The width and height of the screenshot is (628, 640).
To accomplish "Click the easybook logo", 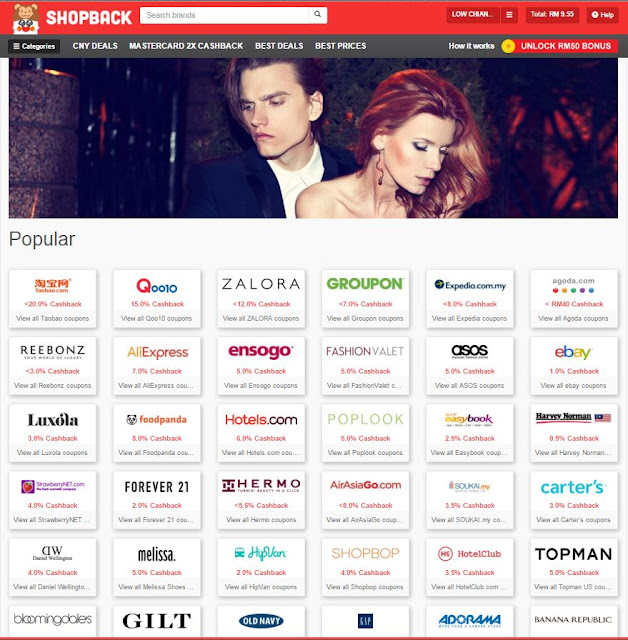I will pyautogui.click(x=469, y=419).
